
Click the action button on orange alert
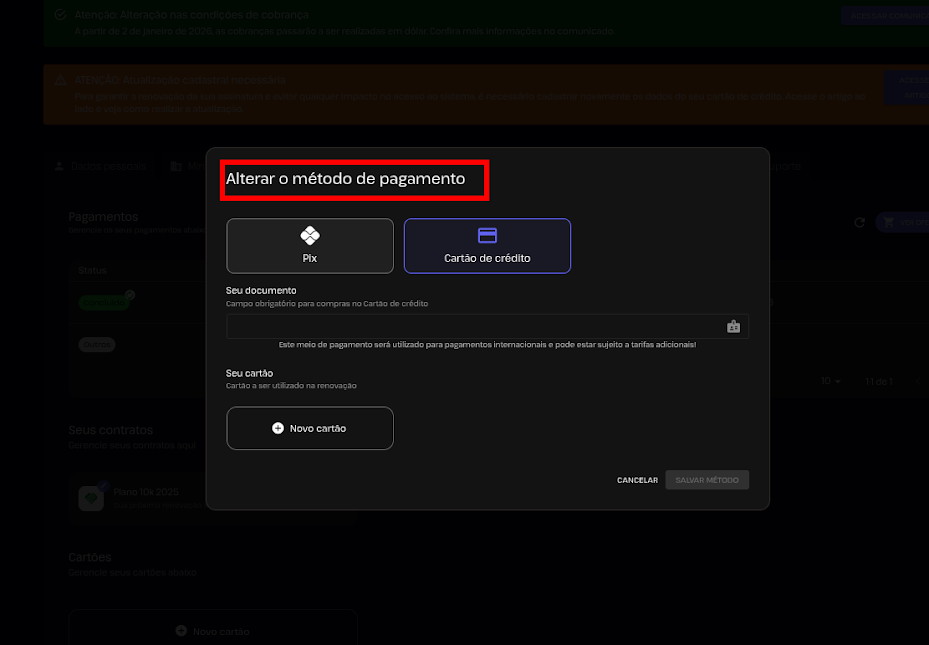[x=905, y=88]
